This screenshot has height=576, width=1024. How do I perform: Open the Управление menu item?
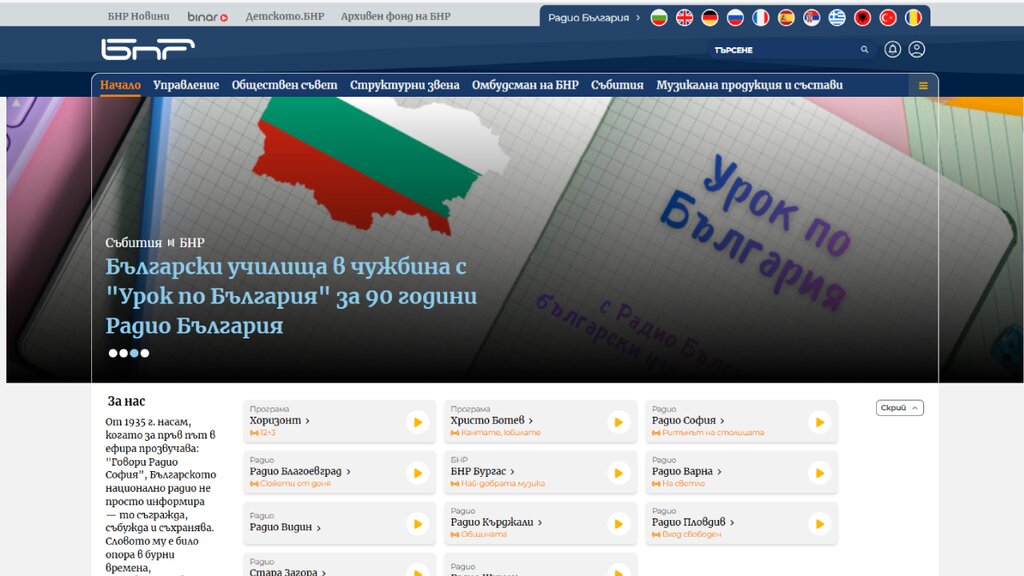pyautogui.click(x=186, y=85)
